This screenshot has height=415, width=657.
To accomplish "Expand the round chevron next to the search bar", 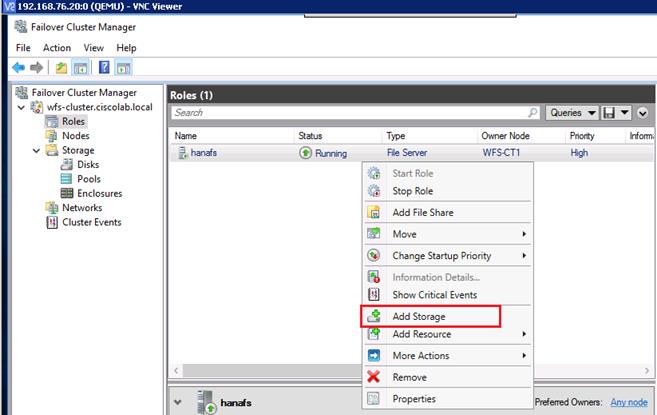I will (x=642, y=113).
